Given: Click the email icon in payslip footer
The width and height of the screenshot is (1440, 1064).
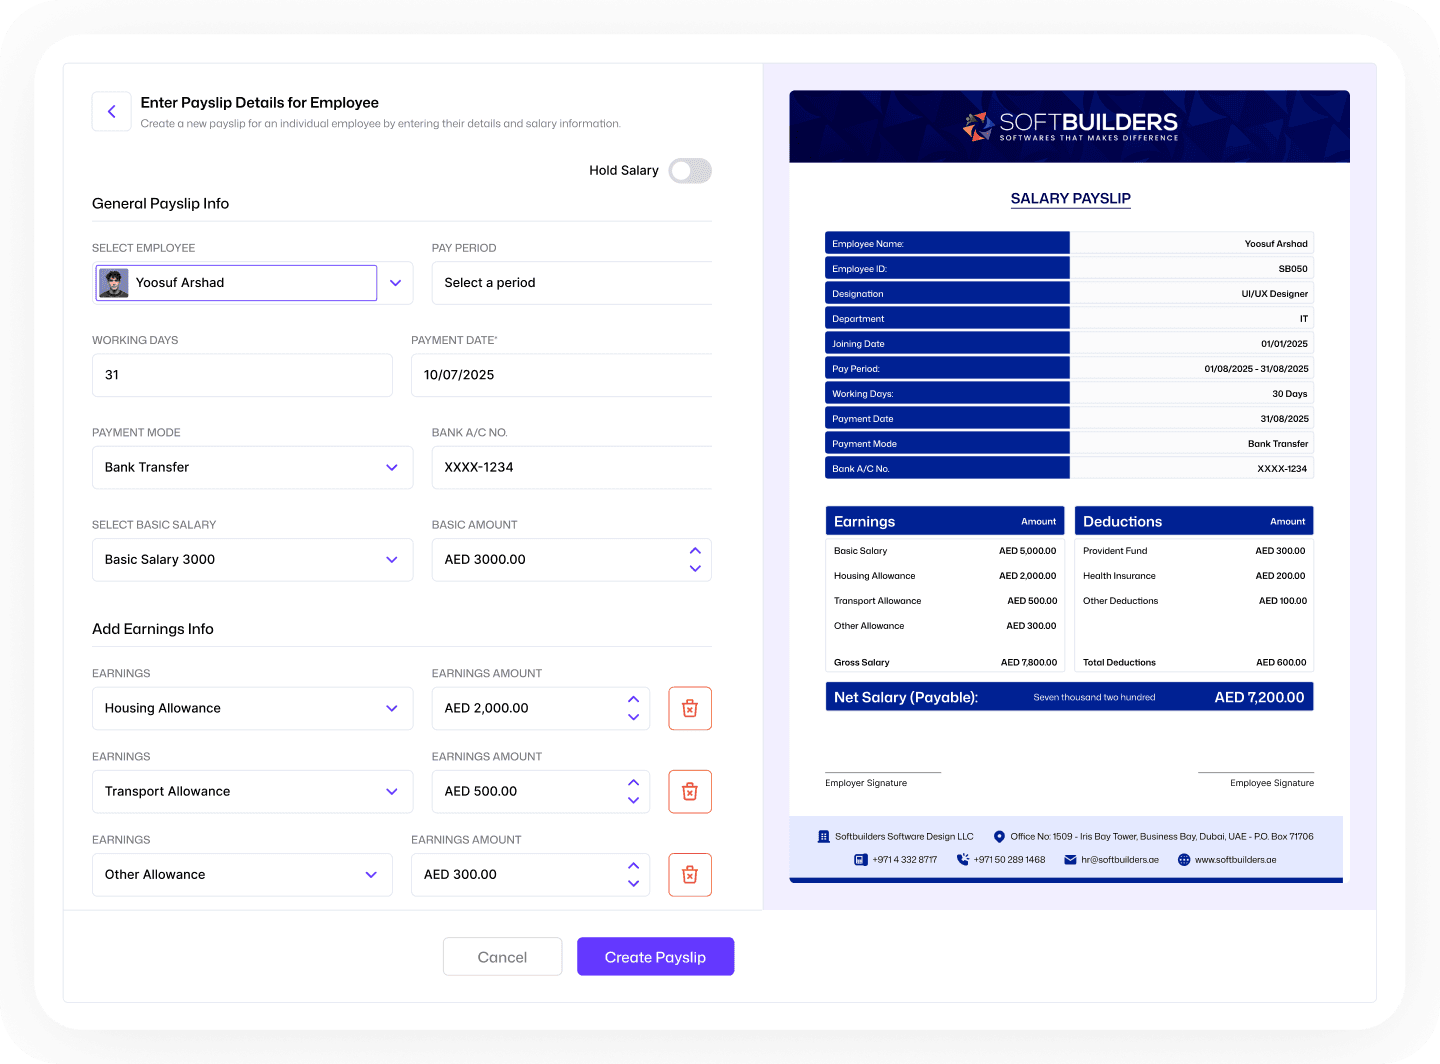Looking at the screenshot, I should (x=1070, y=860).
